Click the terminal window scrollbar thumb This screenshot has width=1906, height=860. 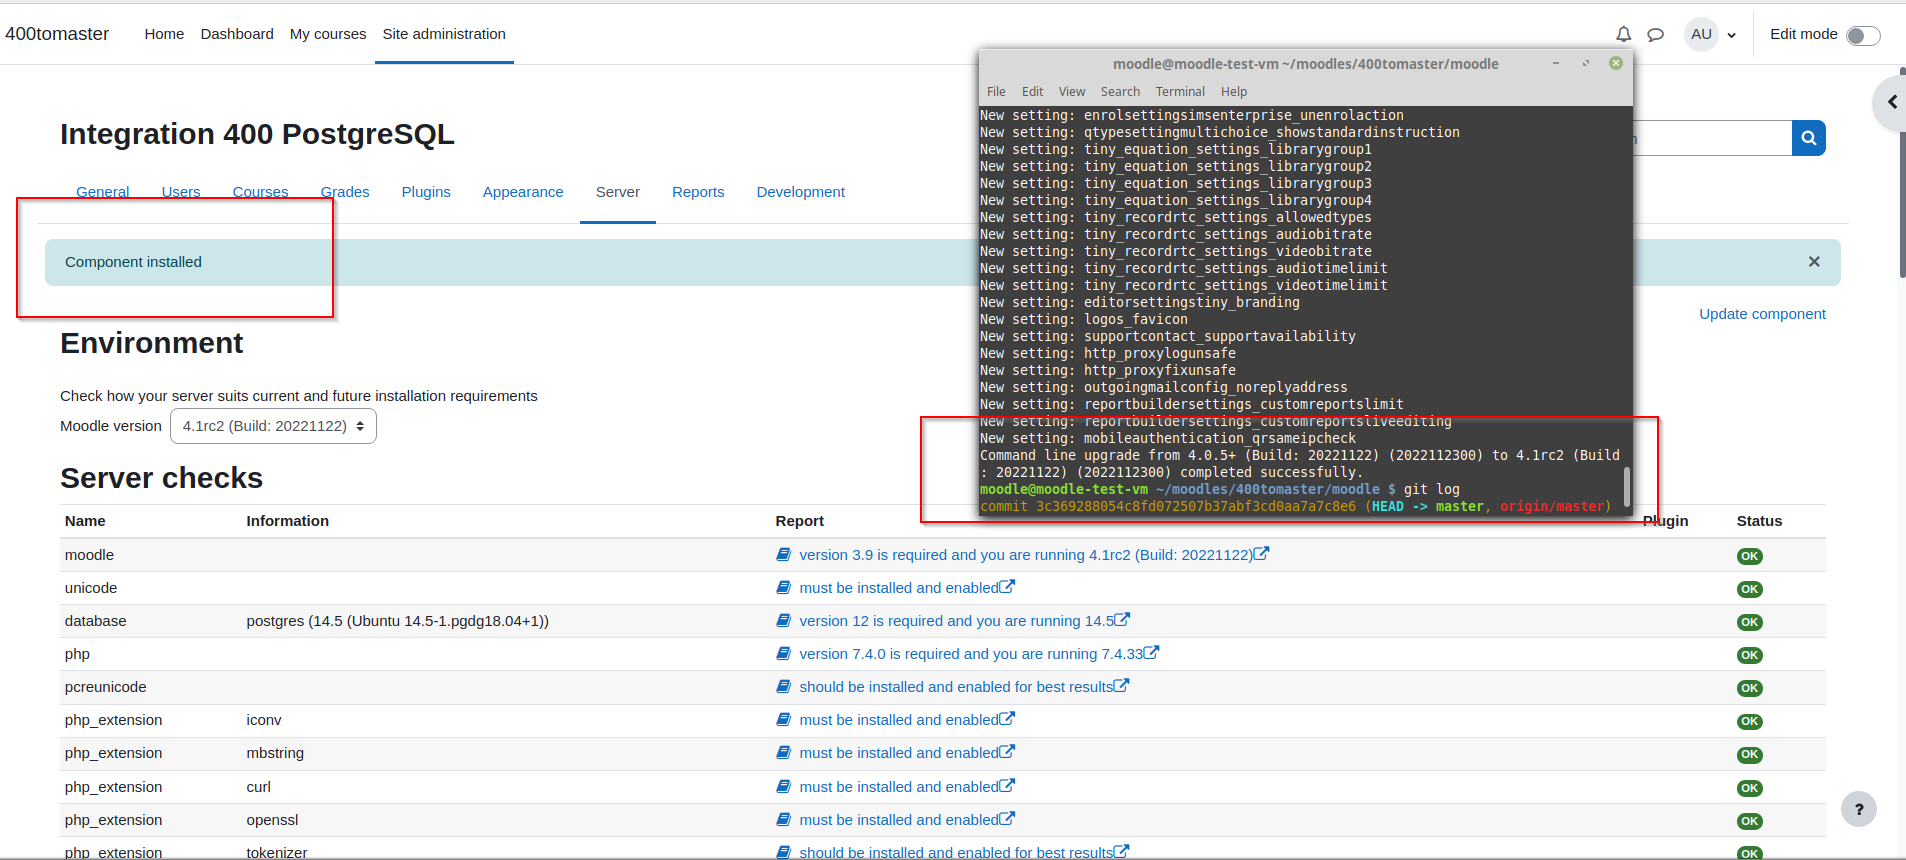(x=1627, y=487)
